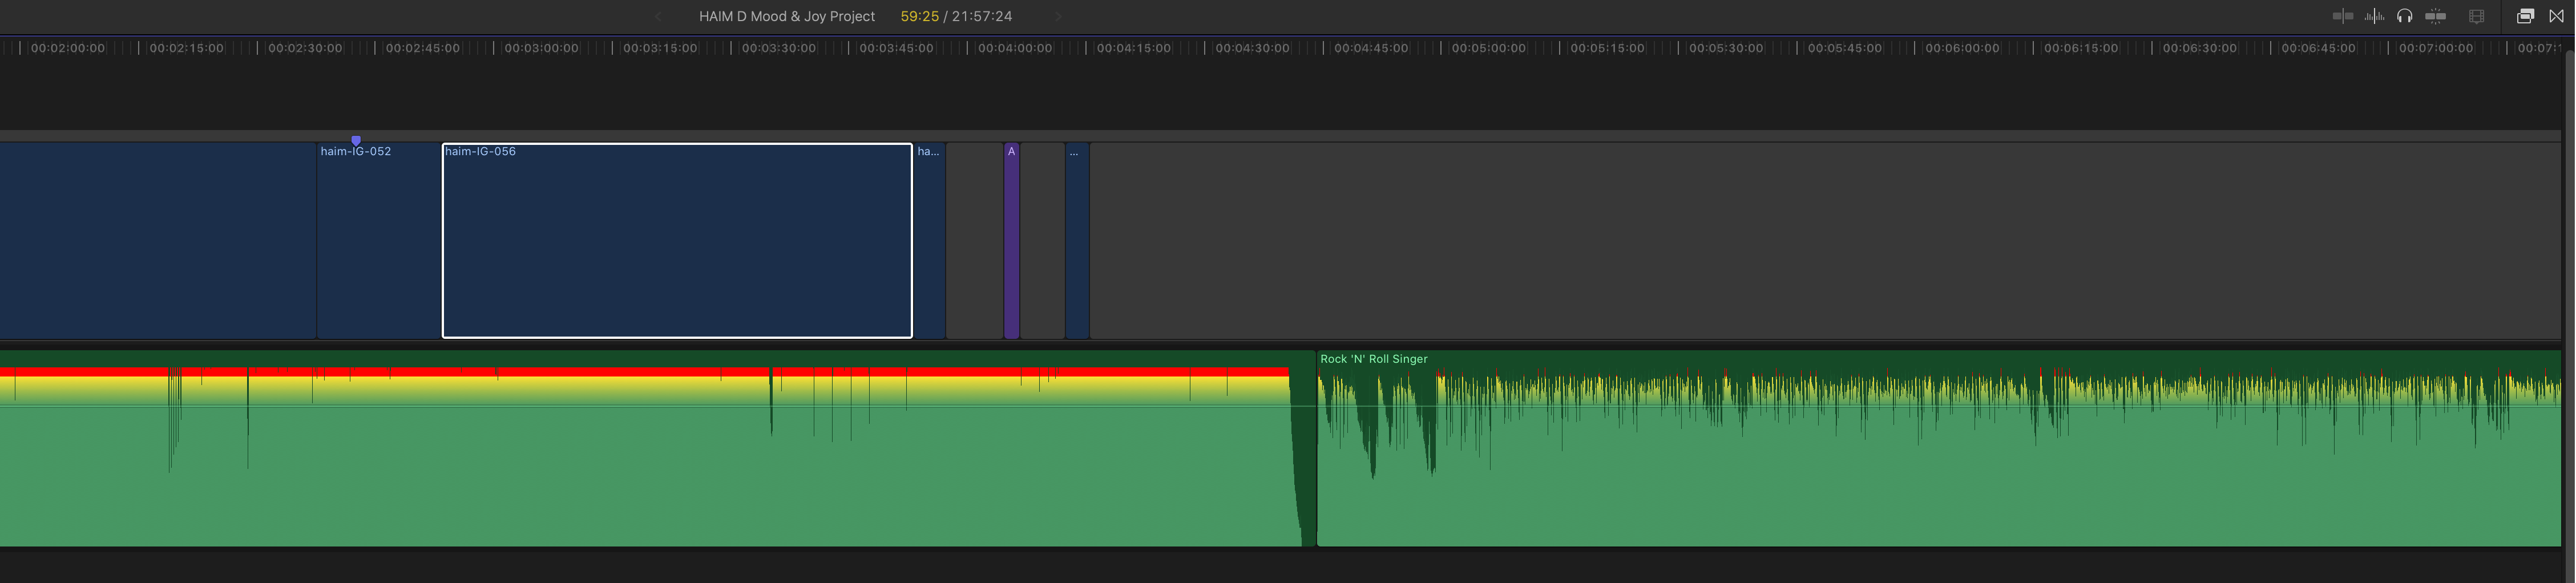The width and height of the screenshot is (2576, 583).
Task: Click the ruler at 00:04:15:00
Action: click(1134, 48)
